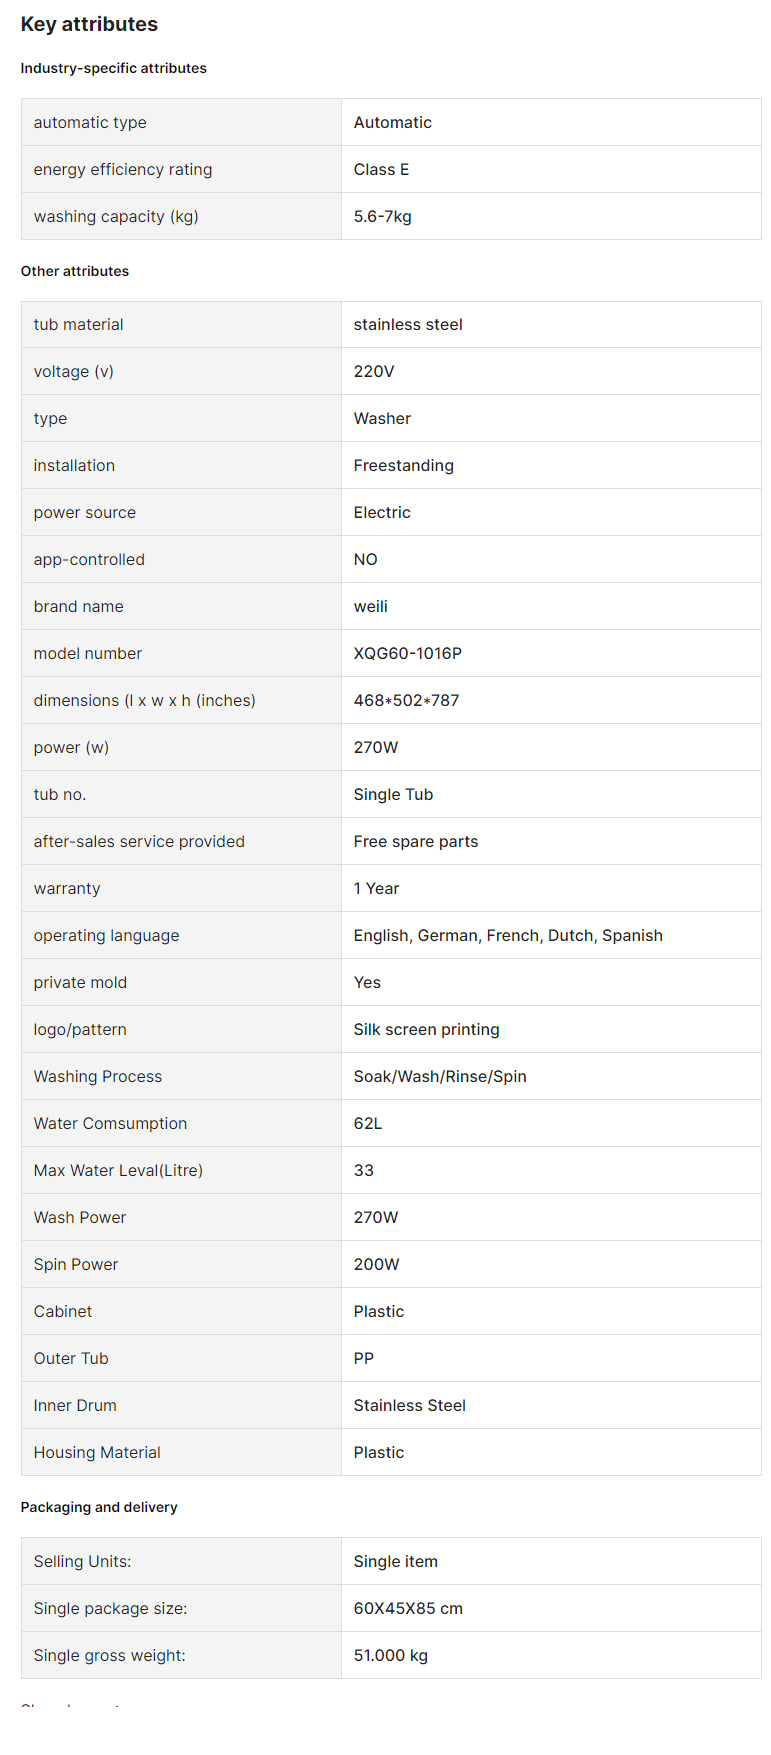Click the 220V voltage value
This screenshot has width=771, height=1755.
pos(374,371)
